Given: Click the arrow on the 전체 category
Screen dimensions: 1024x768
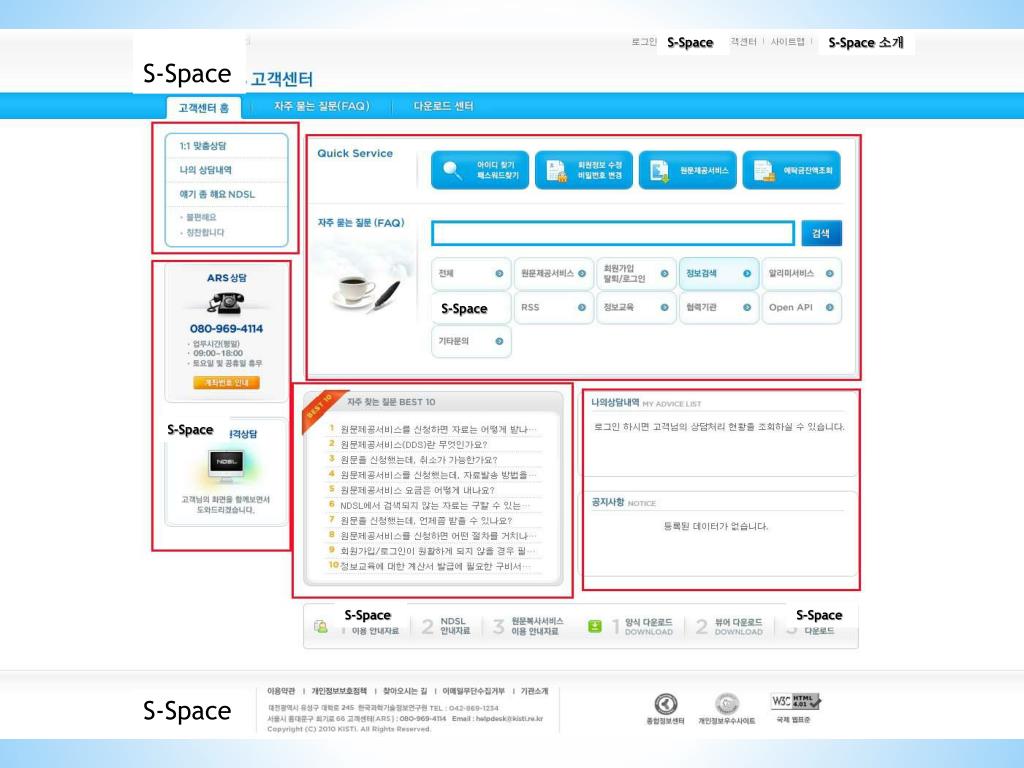Looking at the screenshot, I should click(499, 274).
